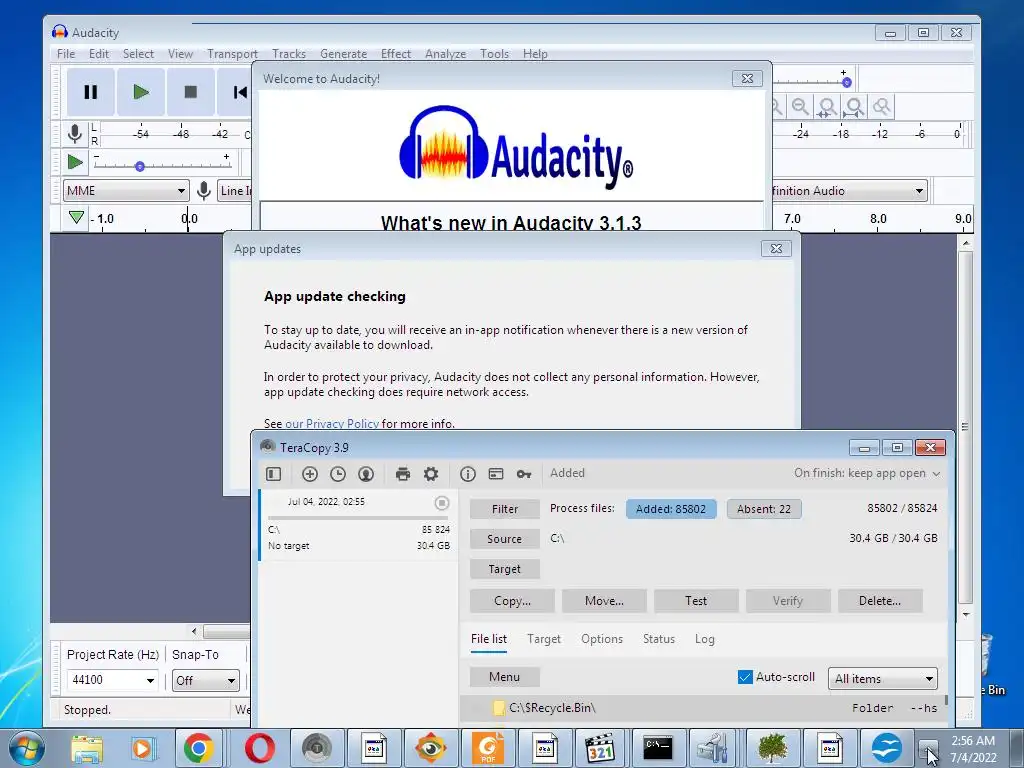
Task: Click the small green Play-at-speed button
Action: 75,162
